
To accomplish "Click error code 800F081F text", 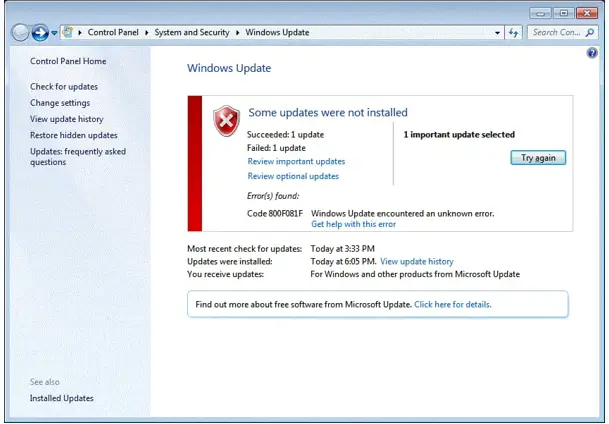I will pyautogui.click(x=275, y=214).
